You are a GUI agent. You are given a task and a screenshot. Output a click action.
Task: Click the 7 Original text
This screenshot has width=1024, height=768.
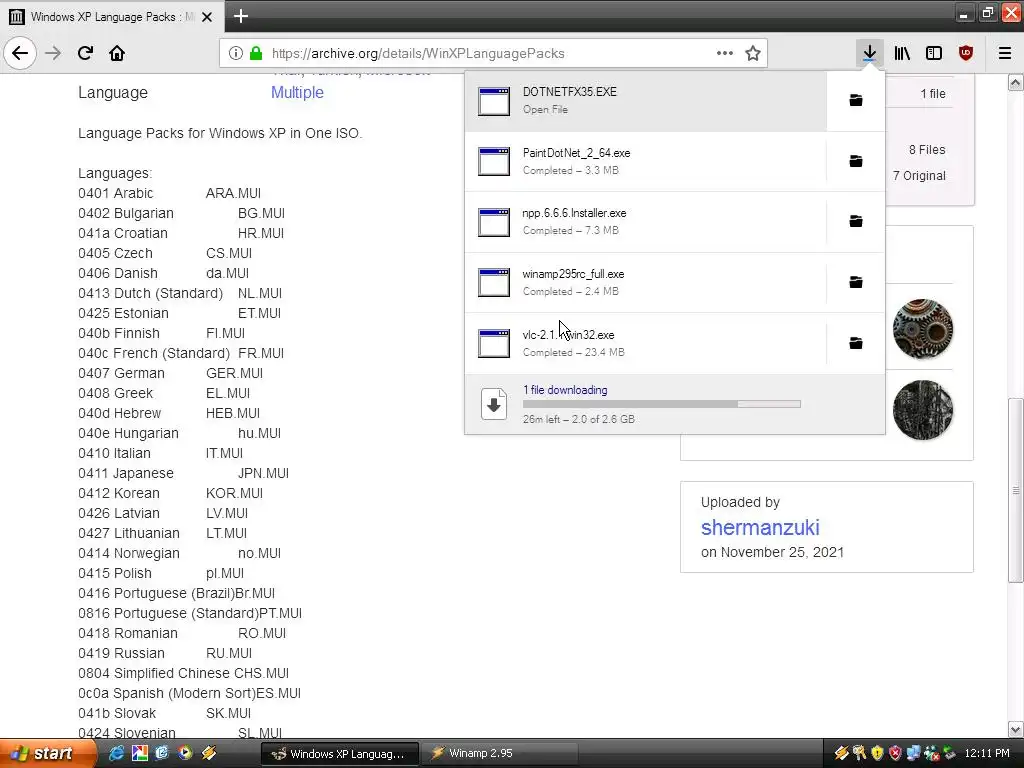click(x=919, y=176)
